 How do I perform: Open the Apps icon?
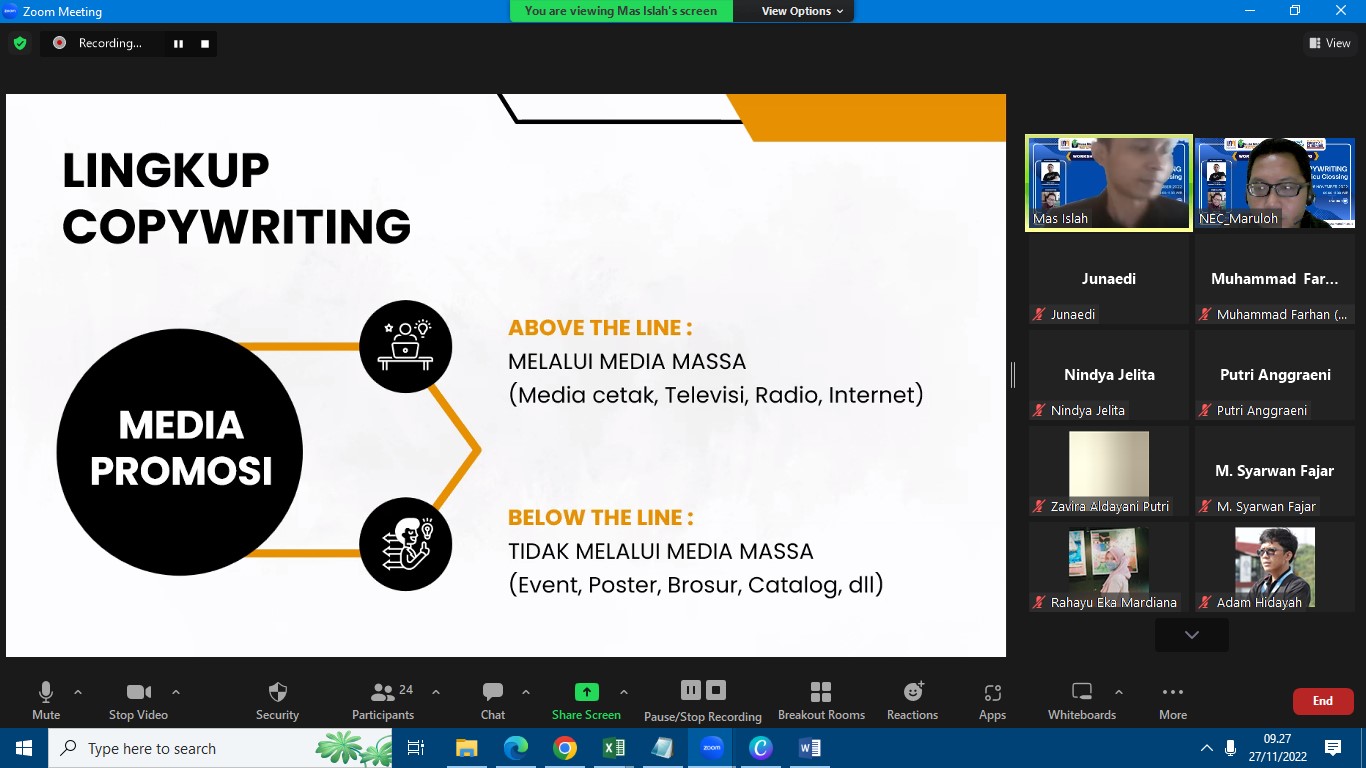tap(992, 692)
